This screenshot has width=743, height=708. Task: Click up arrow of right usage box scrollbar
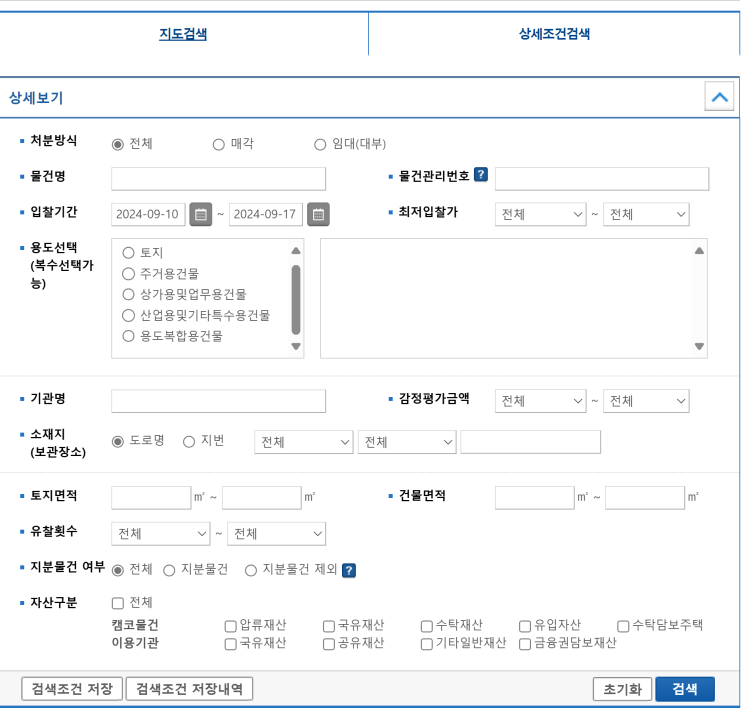[699, 251]
